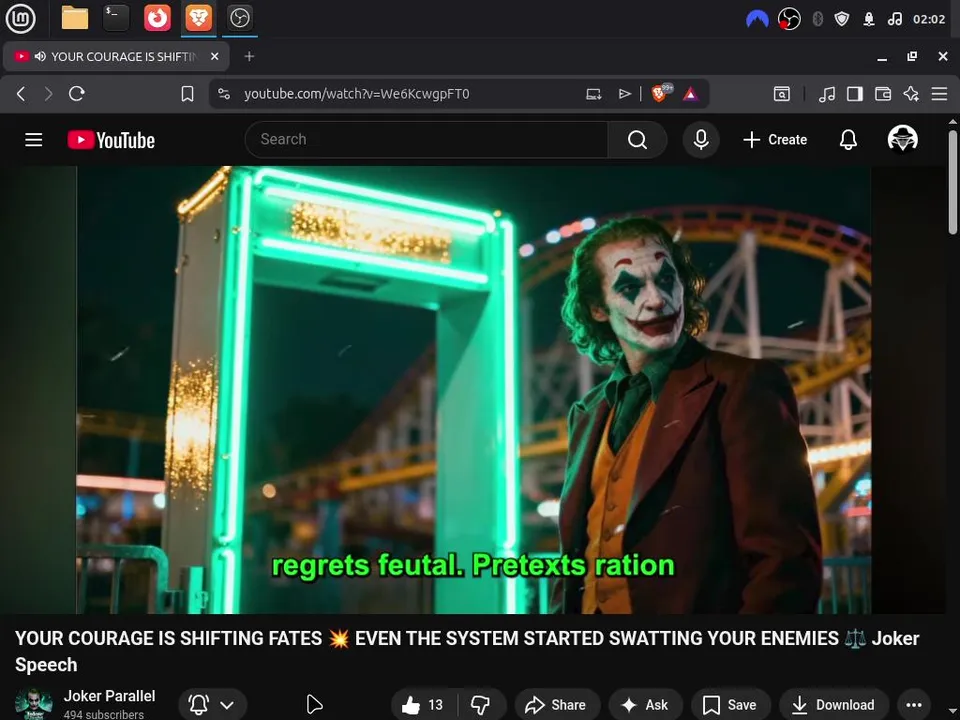Viewport: 960px width, 720px height.
Task: Click the magnifier search button
Action: [637, 140]
